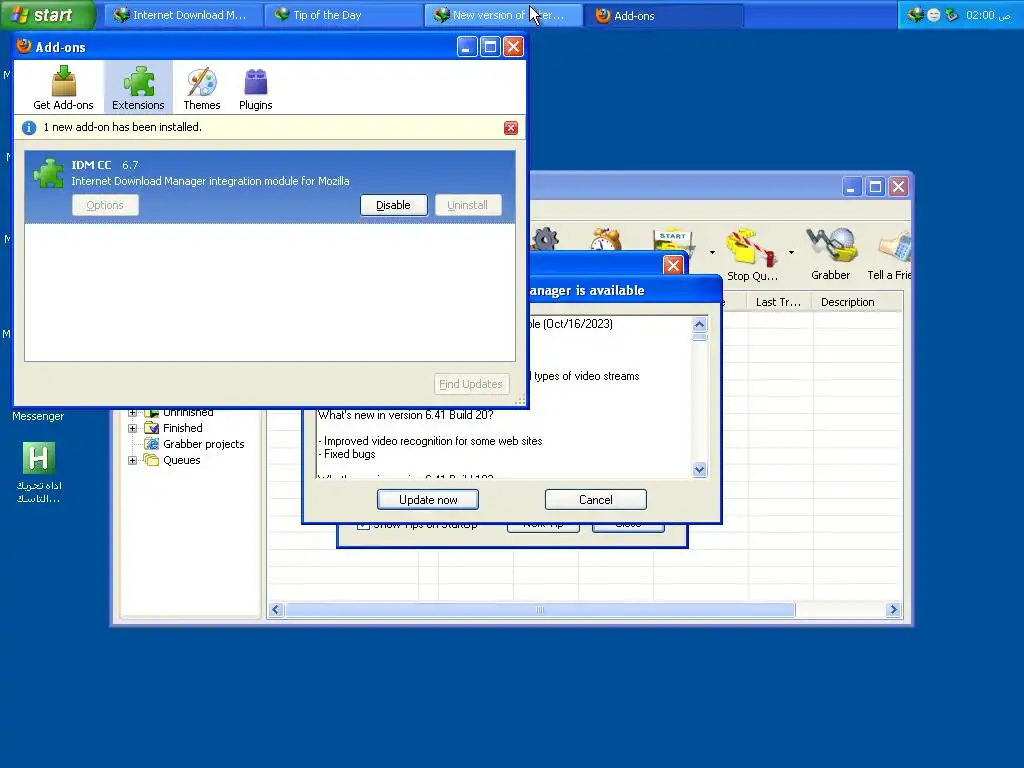Click 'Improved video recognition' changelog line
The image size is (1024, 768).
[x=430, y=441]
